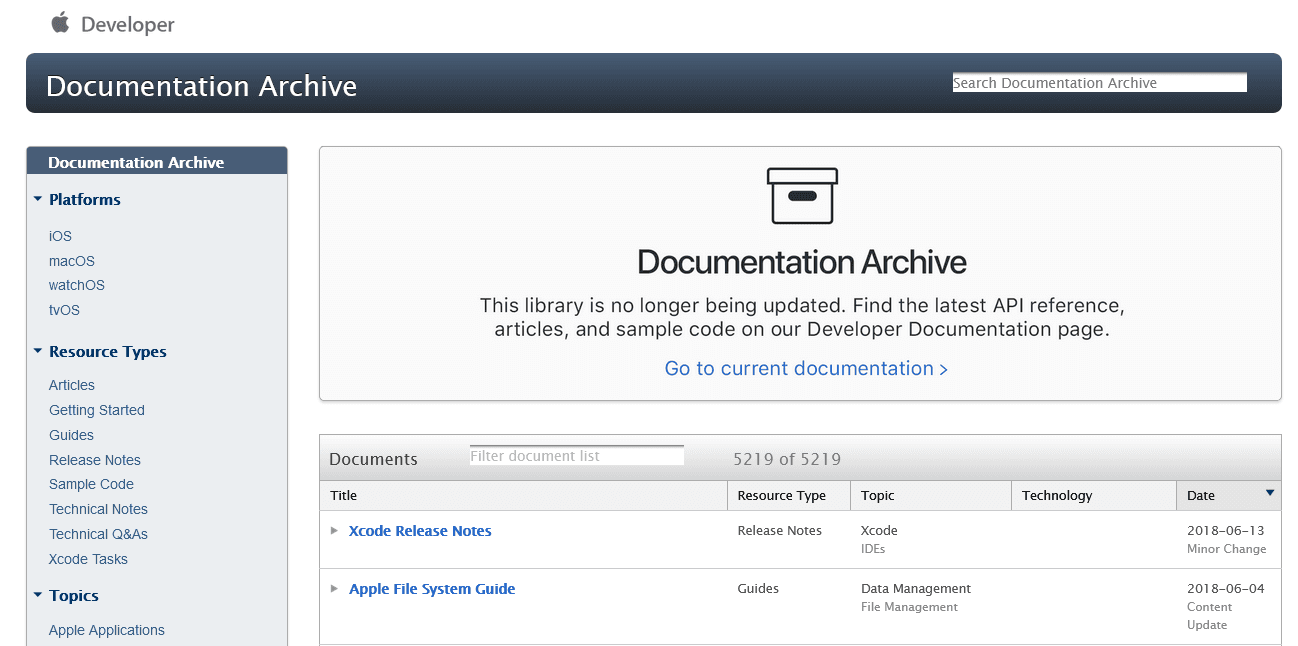Sort by Technology column header

1056,496
